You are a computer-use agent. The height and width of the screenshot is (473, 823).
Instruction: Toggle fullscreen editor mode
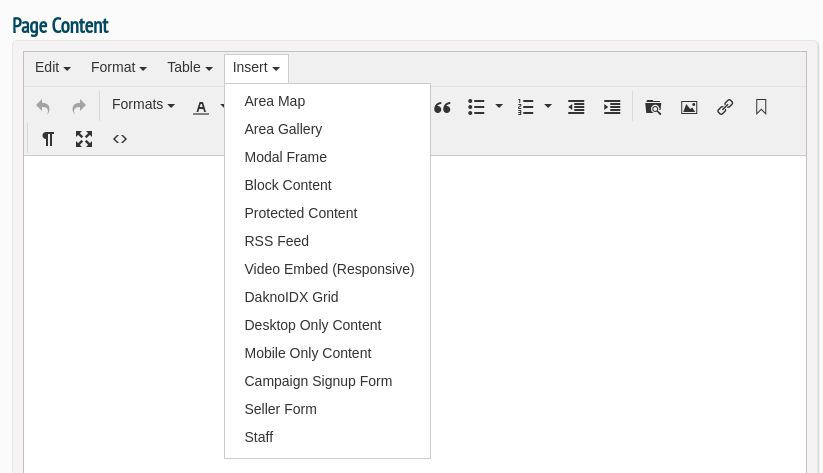84,139
